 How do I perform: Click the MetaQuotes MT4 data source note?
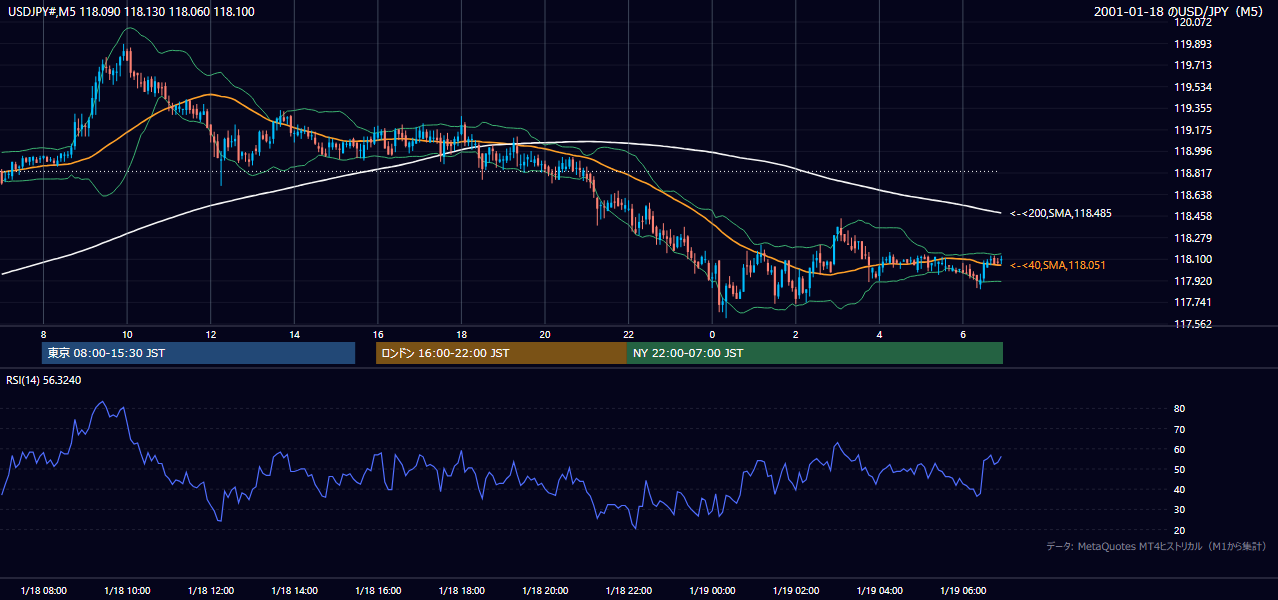1156,546
